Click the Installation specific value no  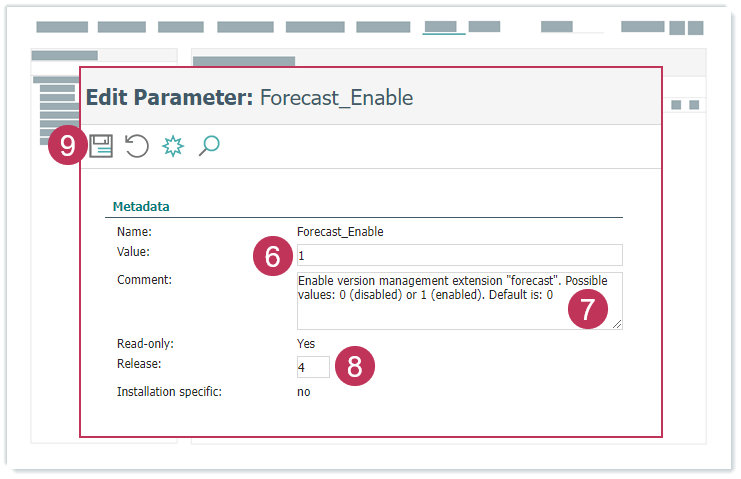[x=304, y=392]
